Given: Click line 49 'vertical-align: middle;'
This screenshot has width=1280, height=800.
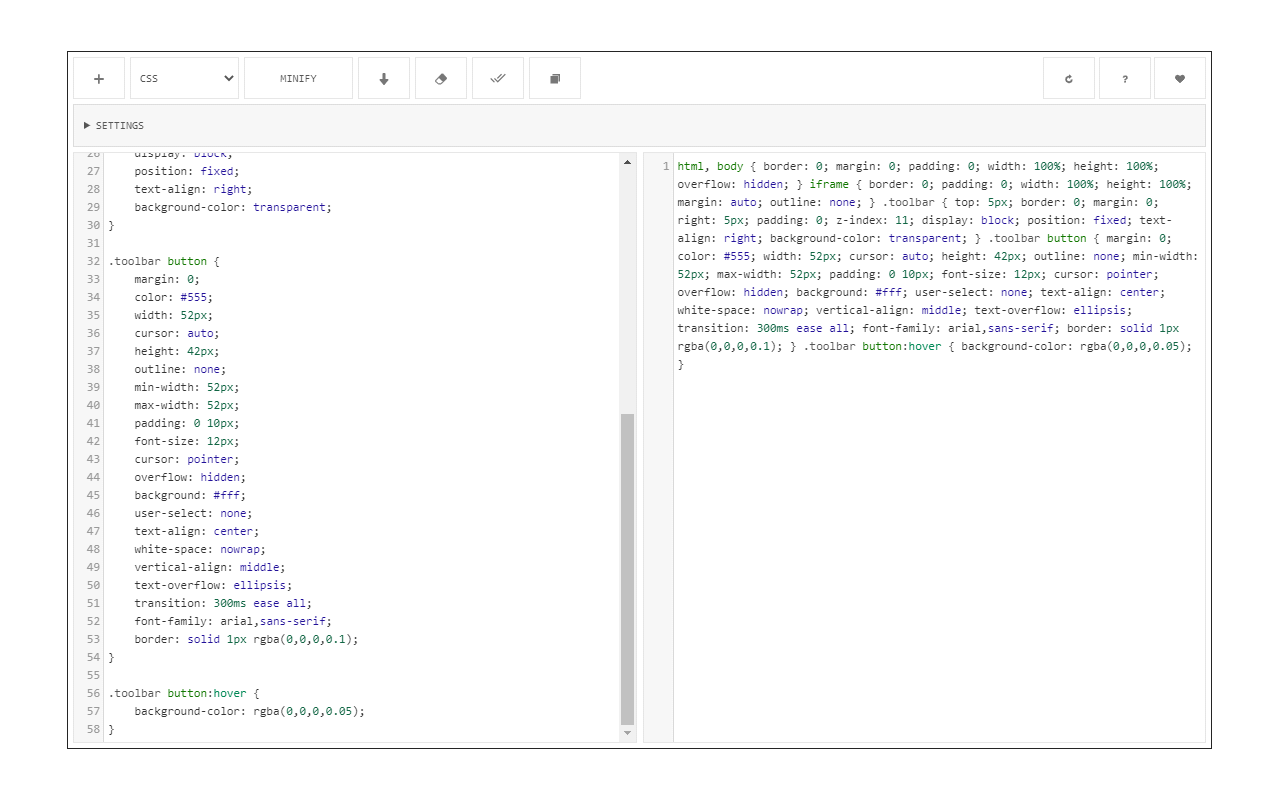Looking at the screenshot, I should tap(210, 567).
